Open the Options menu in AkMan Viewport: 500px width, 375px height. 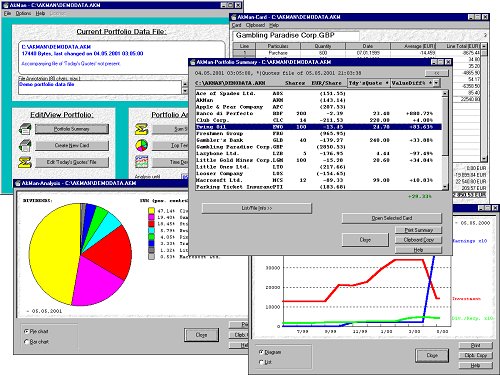[x=23, y=13]
